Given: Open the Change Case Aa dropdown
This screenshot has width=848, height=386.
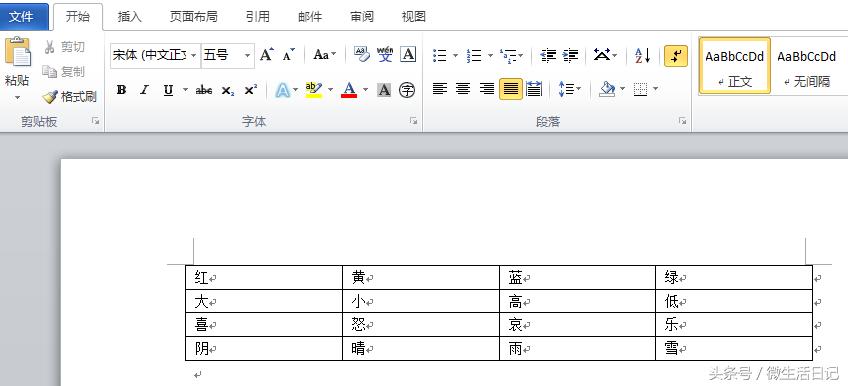Looking at the screenshot, I should point(324,55).
